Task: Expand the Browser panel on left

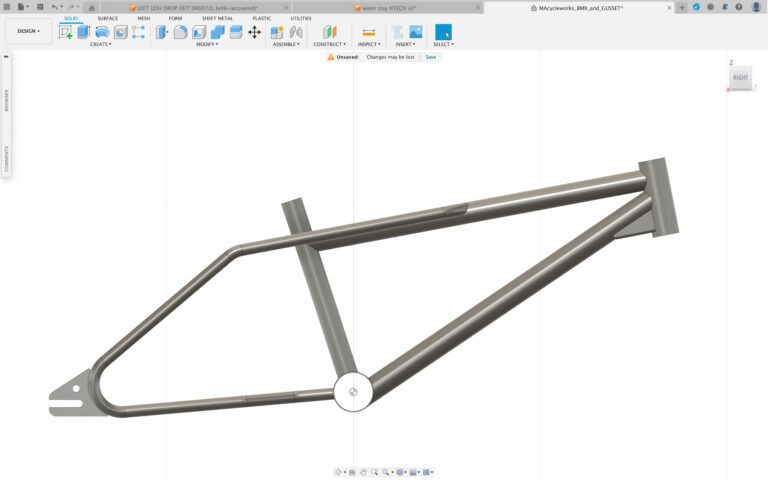Action: 6,100
